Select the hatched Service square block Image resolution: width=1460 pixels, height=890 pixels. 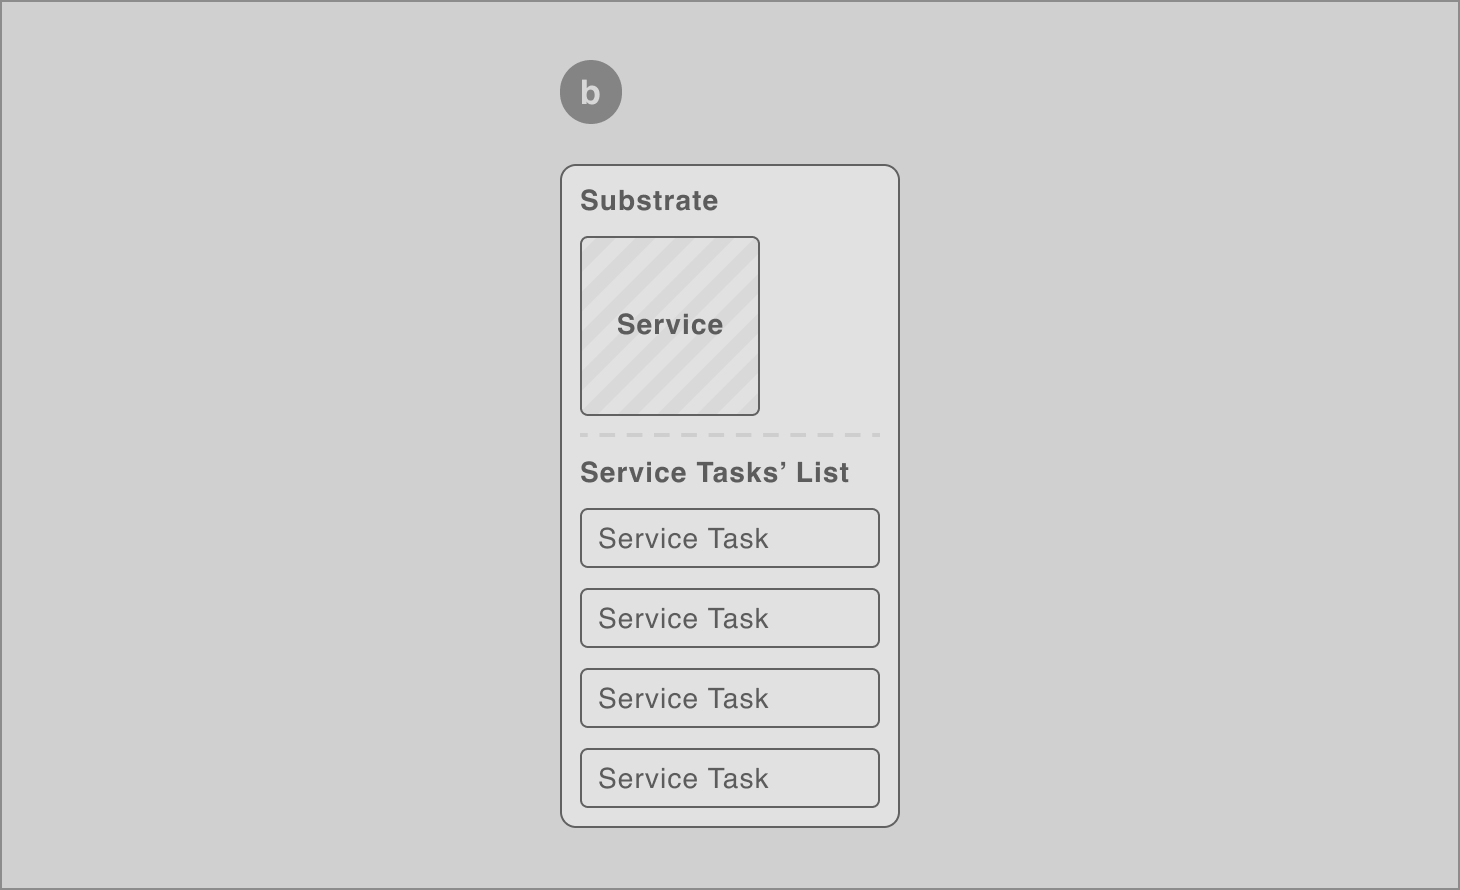(670, 326)
